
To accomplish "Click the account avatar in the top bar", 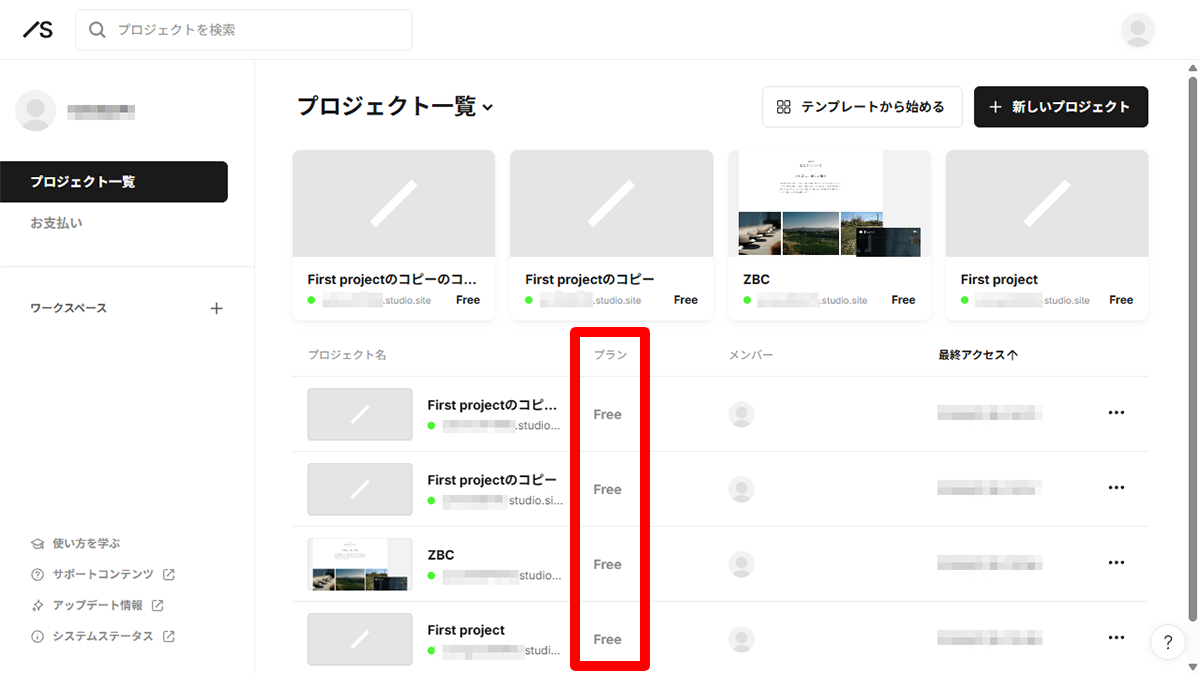I will click(x=1137, y=30).
